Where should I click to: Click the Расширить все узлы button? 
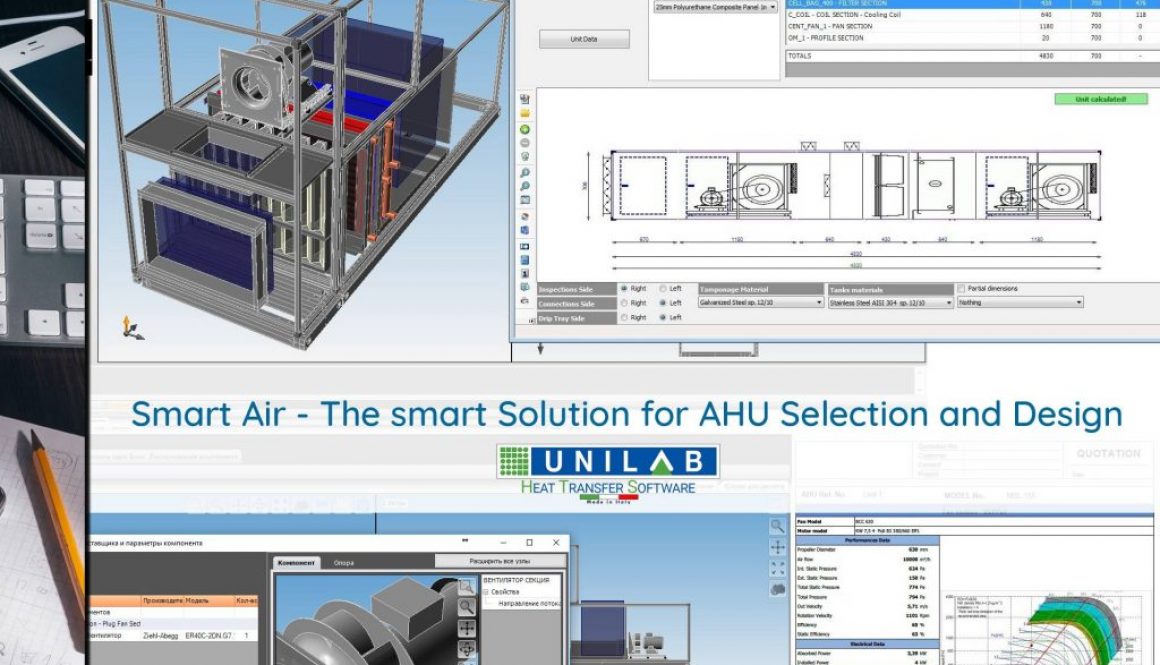pyautogui.click(x=501, y=561)
